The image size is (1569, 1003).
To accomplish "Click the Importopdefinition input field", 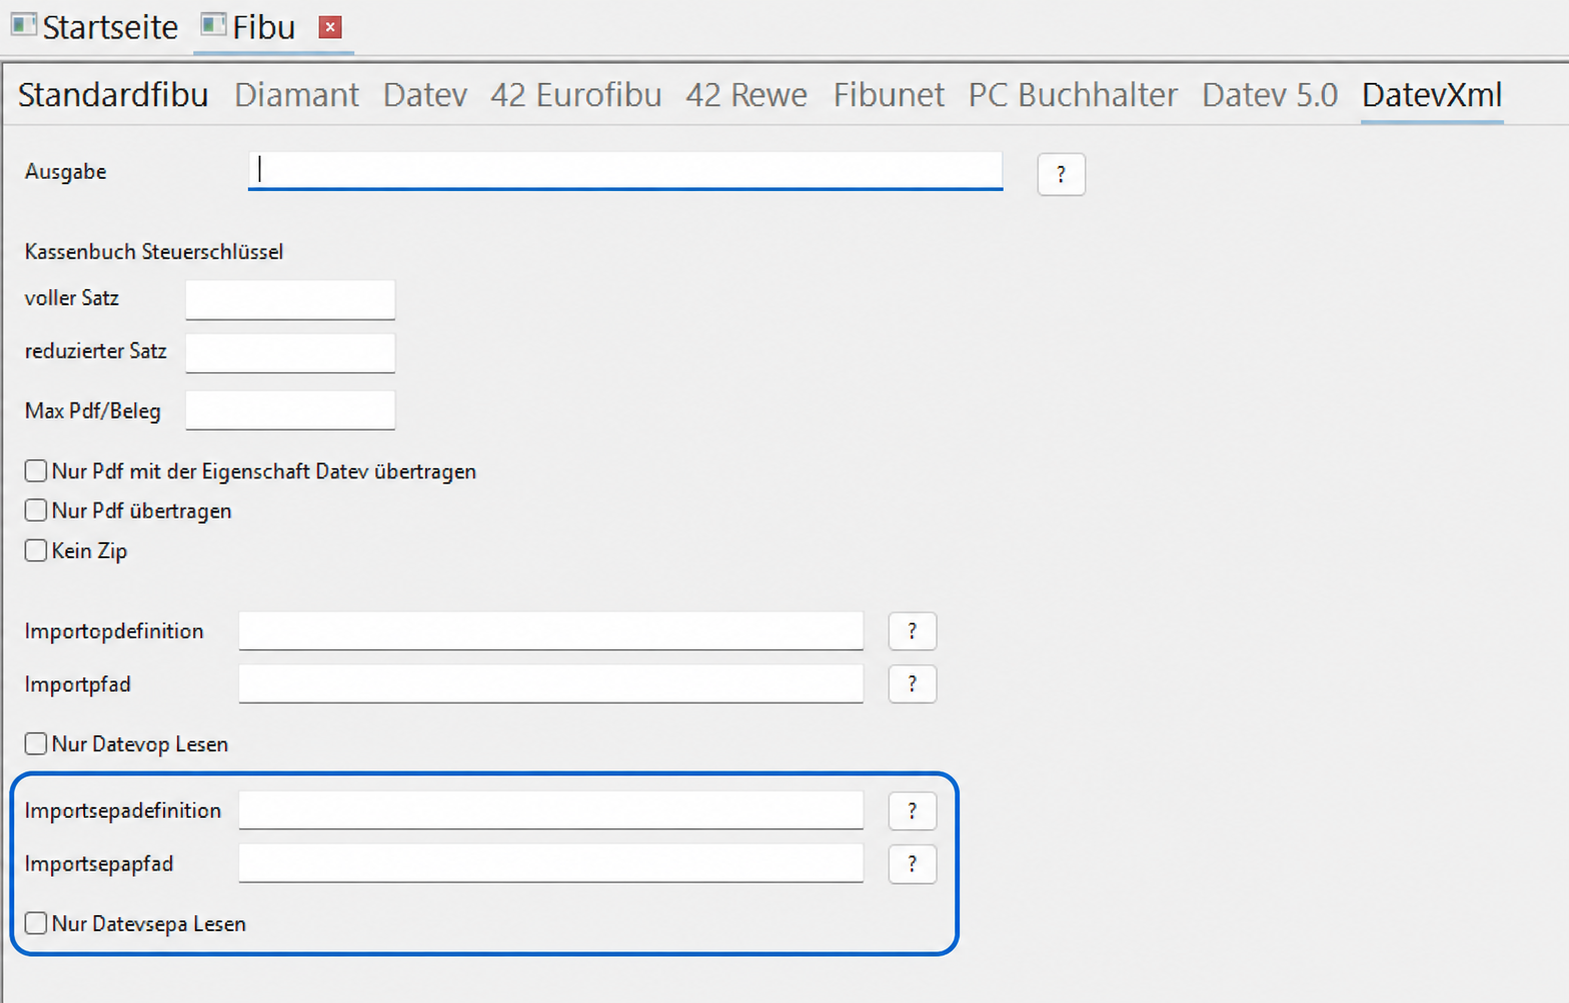I will click(551, 631).
